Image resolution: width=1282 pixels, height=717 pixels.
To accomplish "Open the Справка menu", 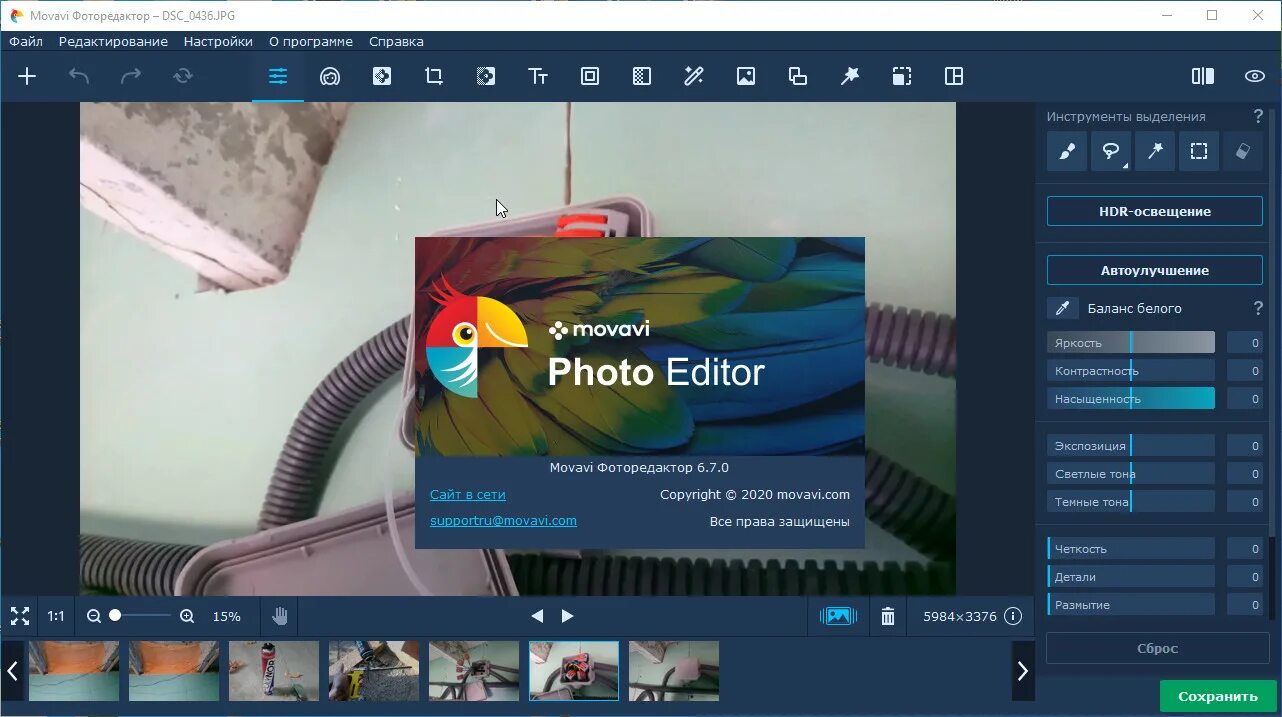I will tap(396, 41).
